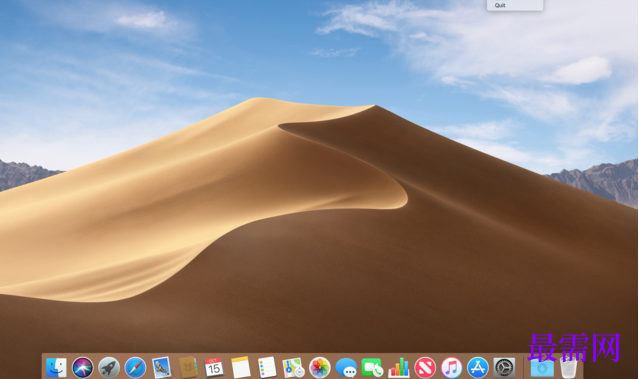639x379 pixels.
Task: Open News red icon in Dock
Action: click(x=425, y=368)
